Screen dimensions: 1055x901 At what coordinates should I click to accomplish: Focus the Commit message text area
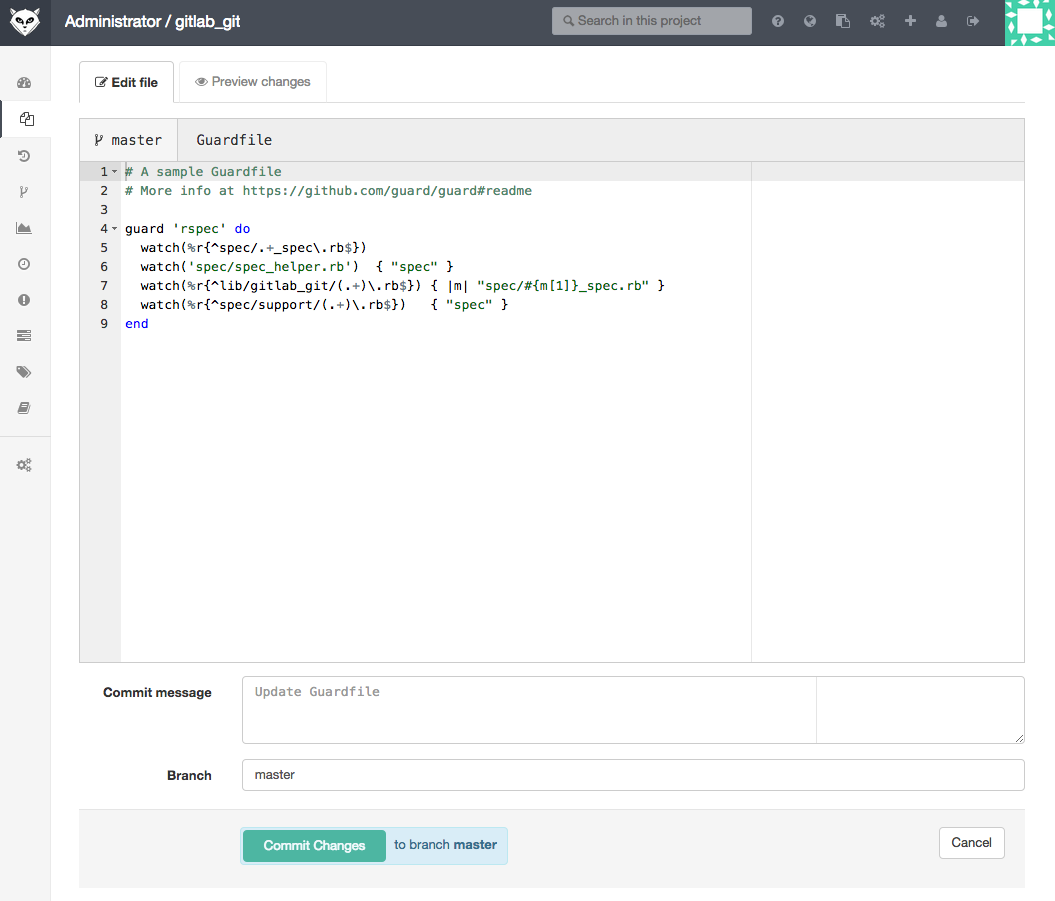point(633,710)
